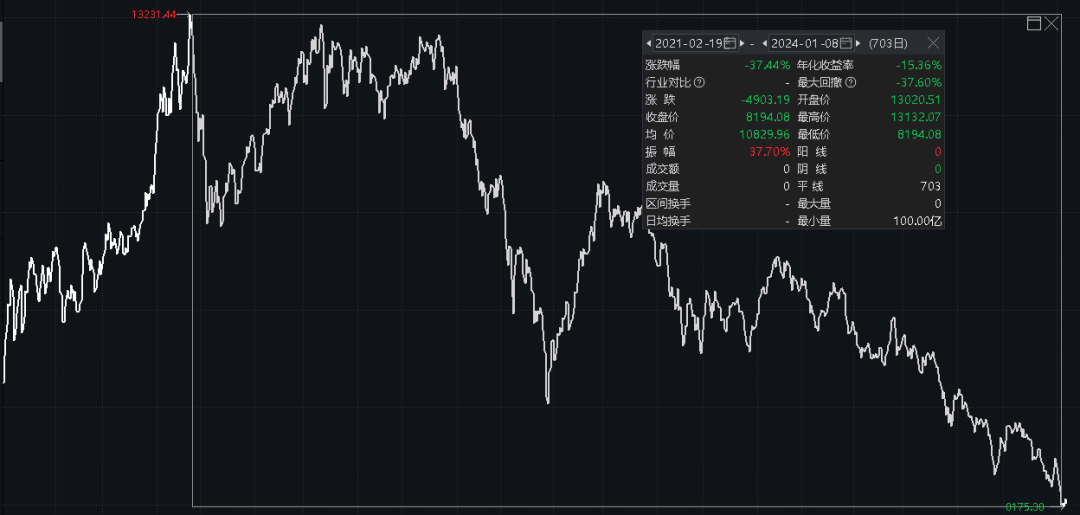The width and height of the screenshot is (1080, 515).
Task: Click the 振幅 value 37.70%
Action: click(768, 151)
